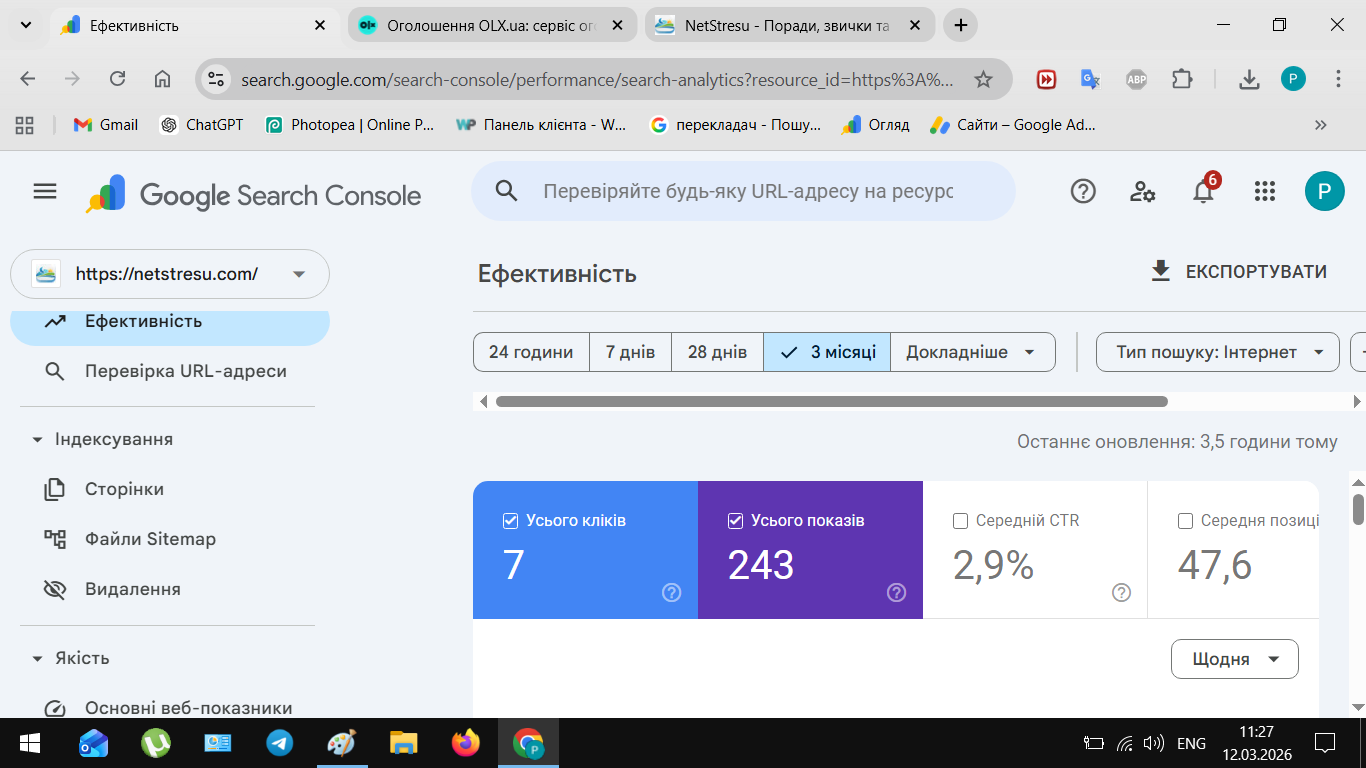Open the Search Console hamburger menu
This screenshot has width=1366, height=768.
[45, 191]
